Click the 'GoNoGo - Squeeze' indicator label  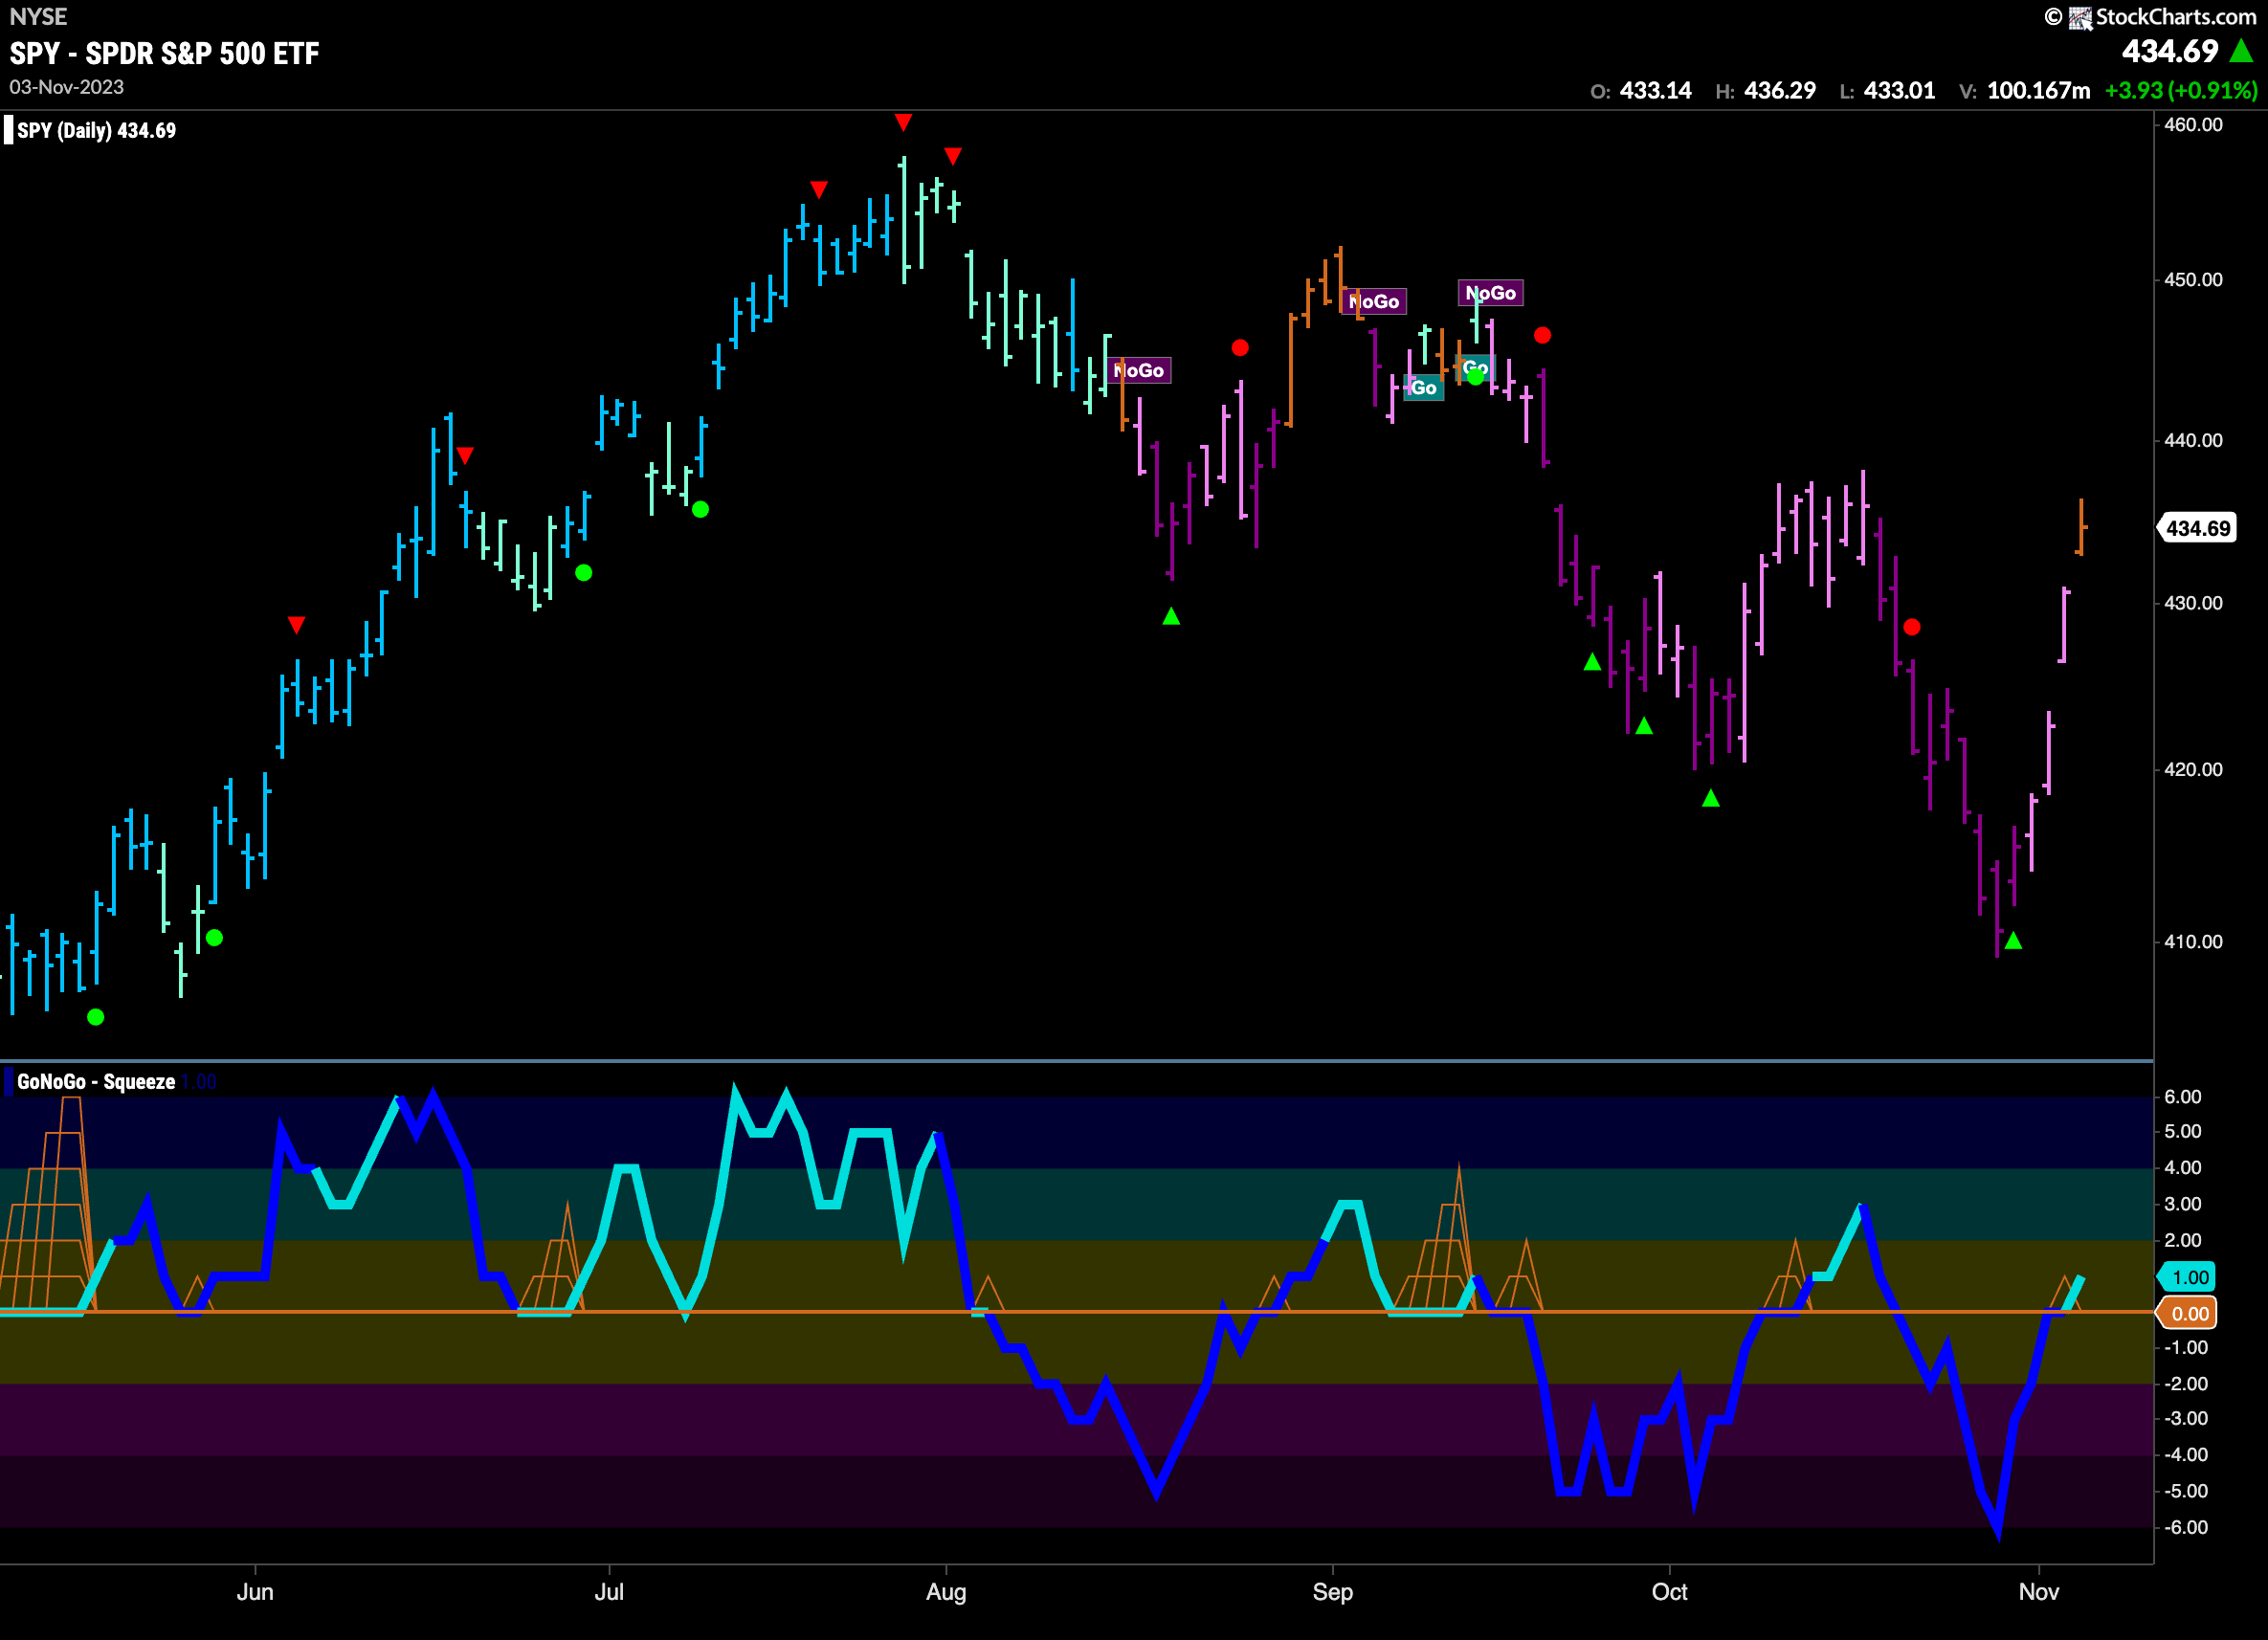(x=96, y=1082)
